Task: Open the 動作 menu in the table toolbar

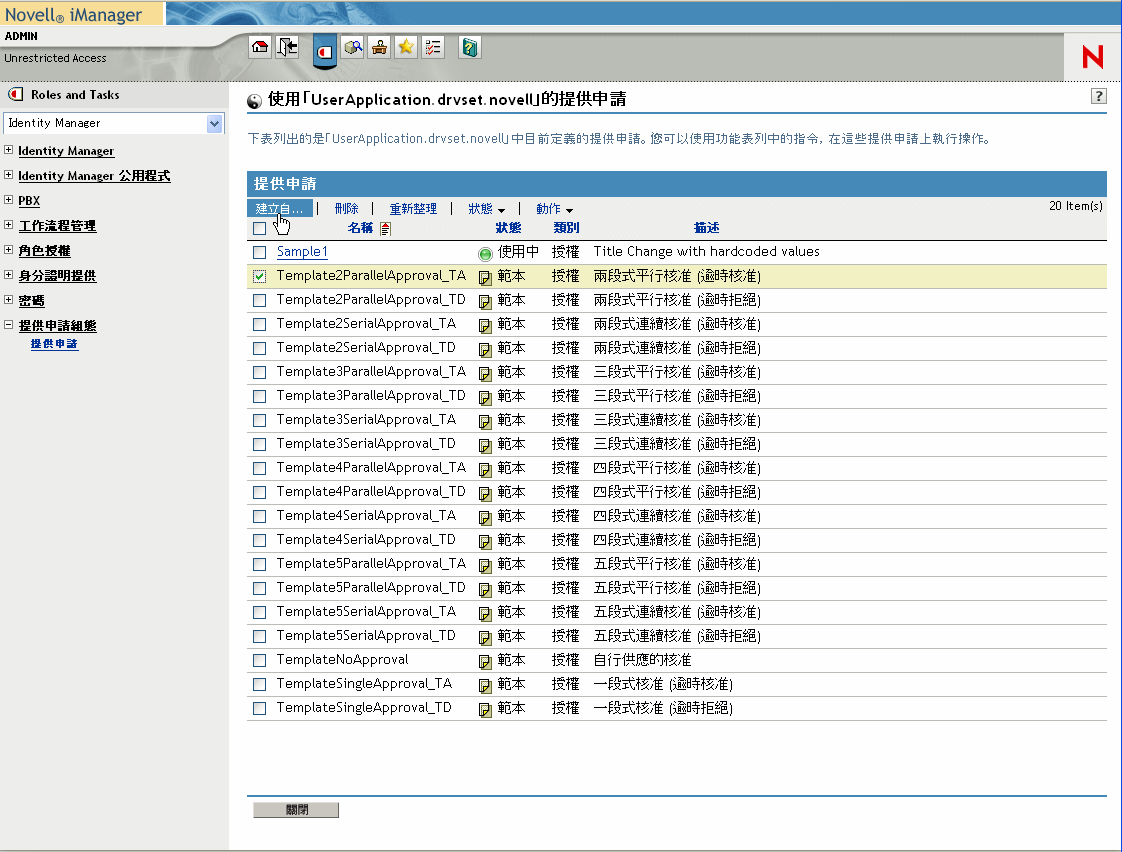Action: (x=554, y=209)
